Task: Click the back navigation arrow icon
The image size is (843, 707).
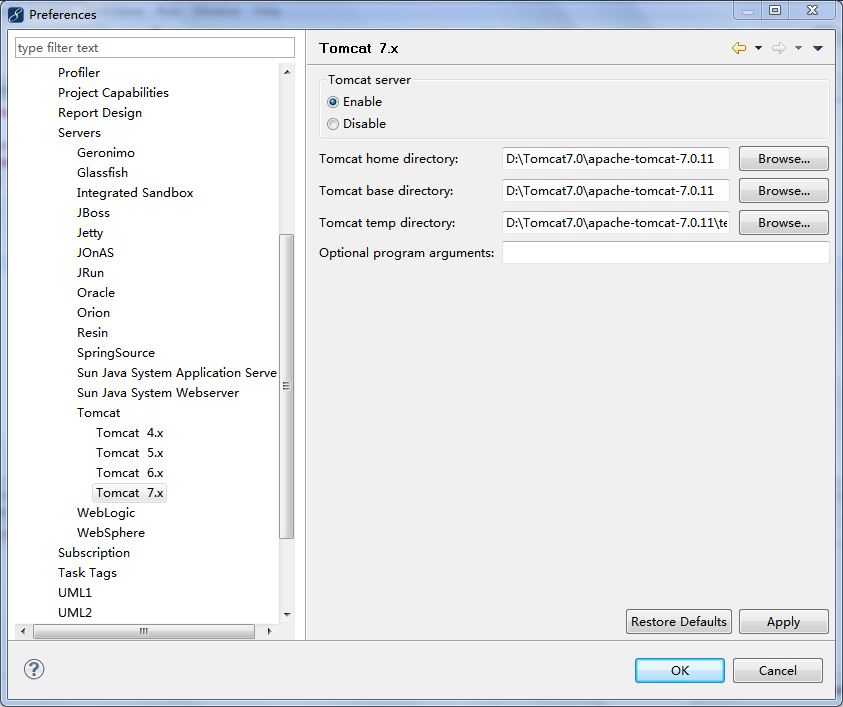Action: click(x=739, y=48)
